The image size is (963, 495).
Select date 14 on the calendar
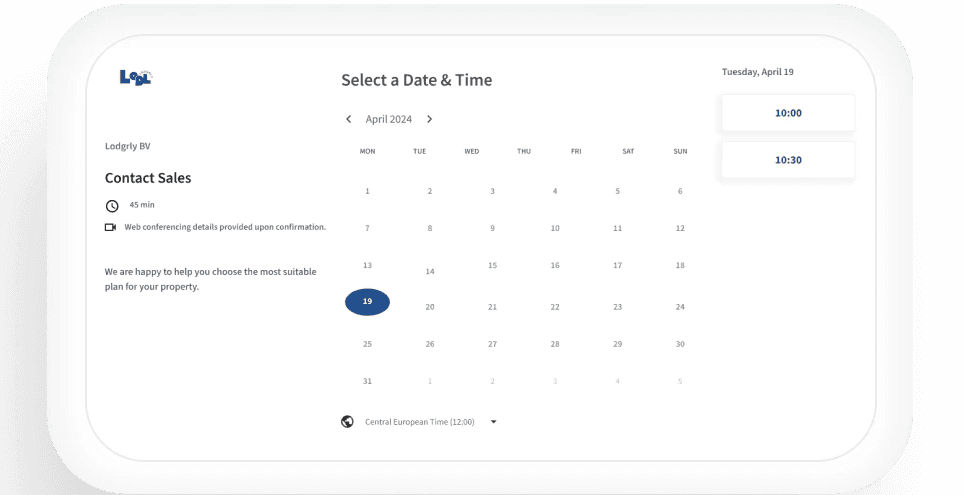pos(430,271)
